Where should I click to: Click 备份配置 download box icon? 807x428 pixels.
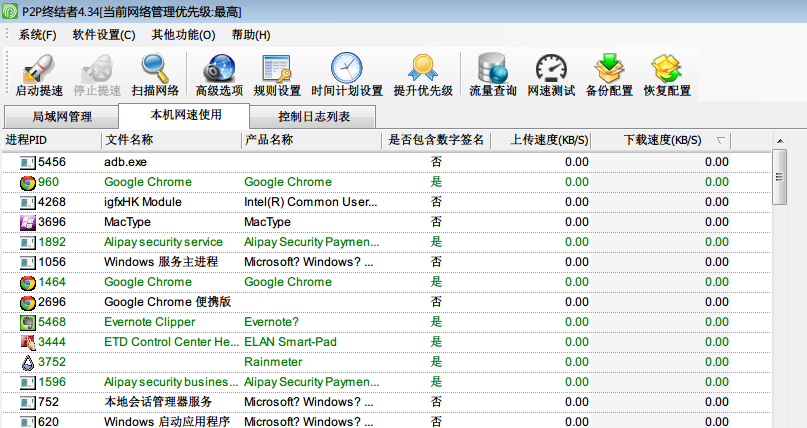[609, 68]
